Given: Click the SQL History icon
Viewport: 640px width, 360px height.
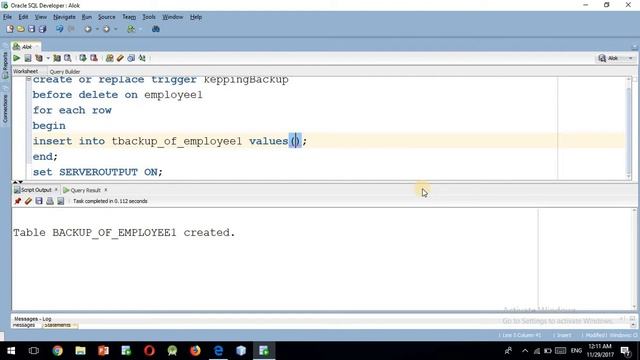Looking at the screenshot, I should 131,58.
